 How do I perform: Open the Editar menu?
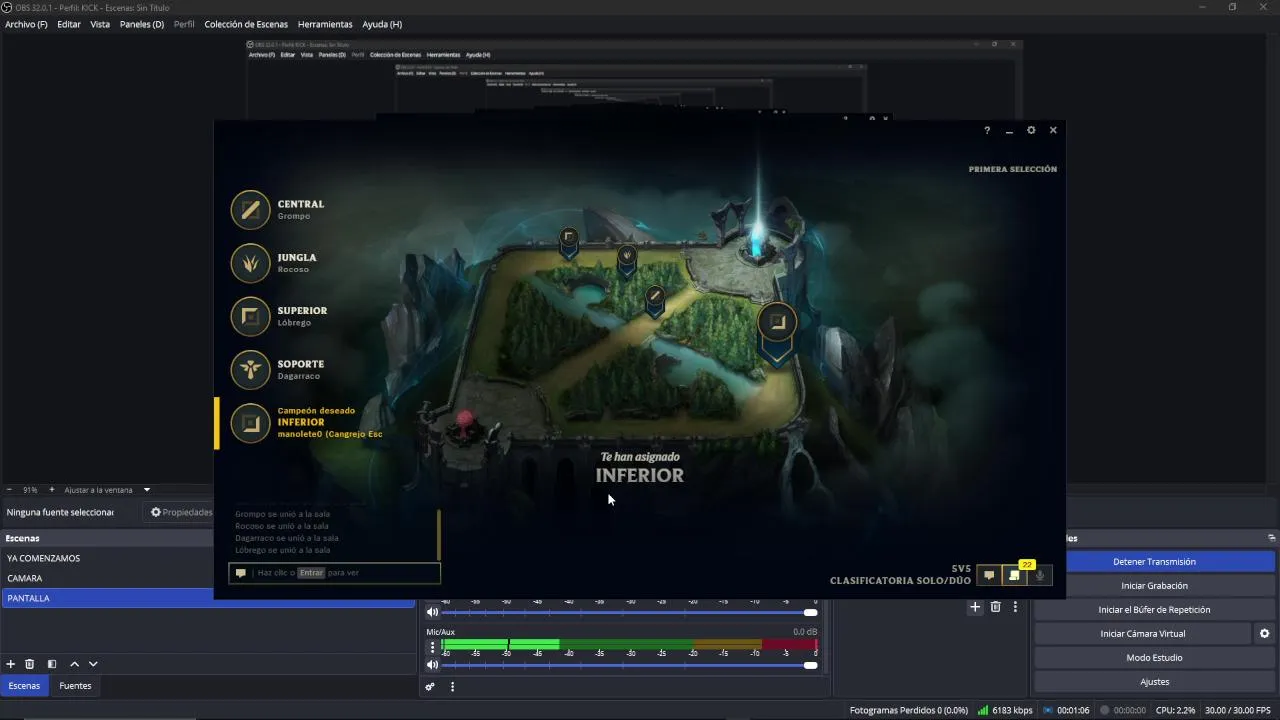coord(69,24)
